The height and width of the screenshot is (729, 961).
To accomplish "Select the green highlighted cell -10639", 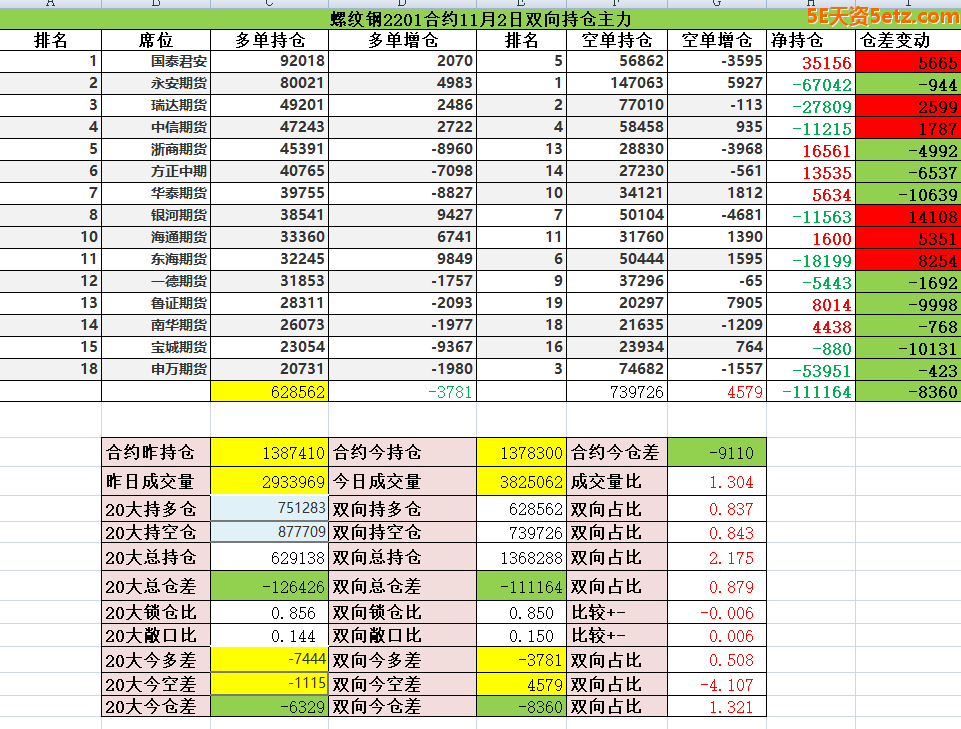I will point(908,194).
